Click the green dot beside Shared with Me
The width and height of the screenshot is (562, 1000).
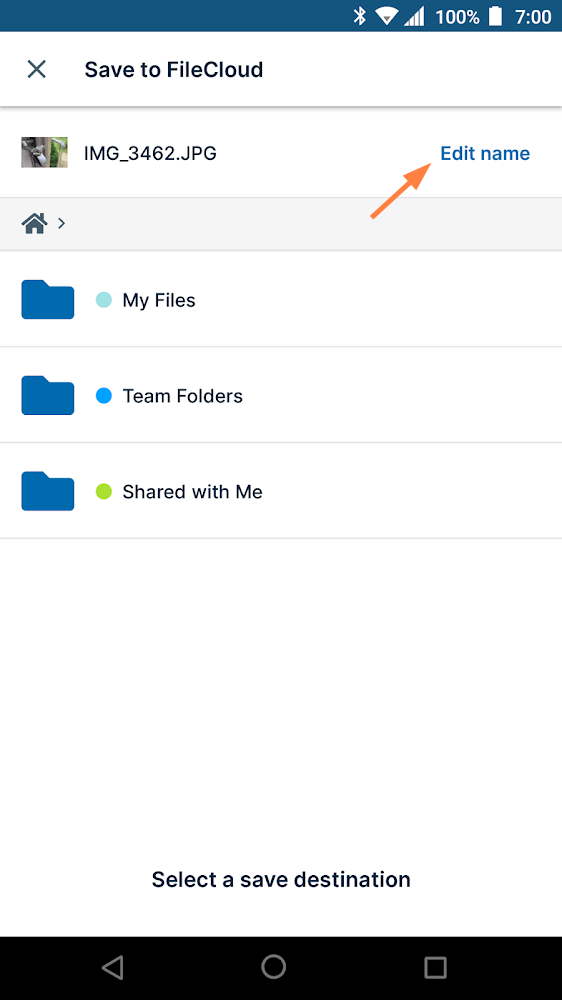point(103,492)
